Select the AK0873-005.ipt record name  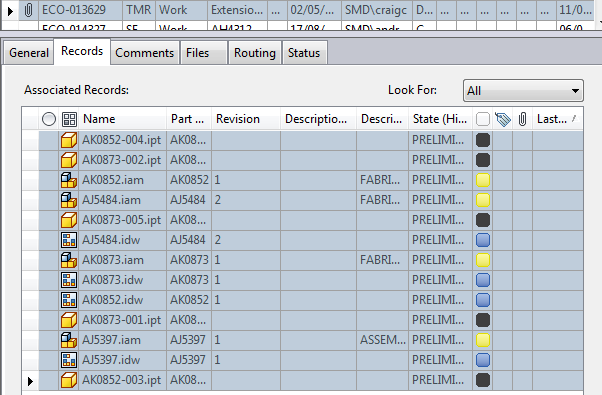121,220
